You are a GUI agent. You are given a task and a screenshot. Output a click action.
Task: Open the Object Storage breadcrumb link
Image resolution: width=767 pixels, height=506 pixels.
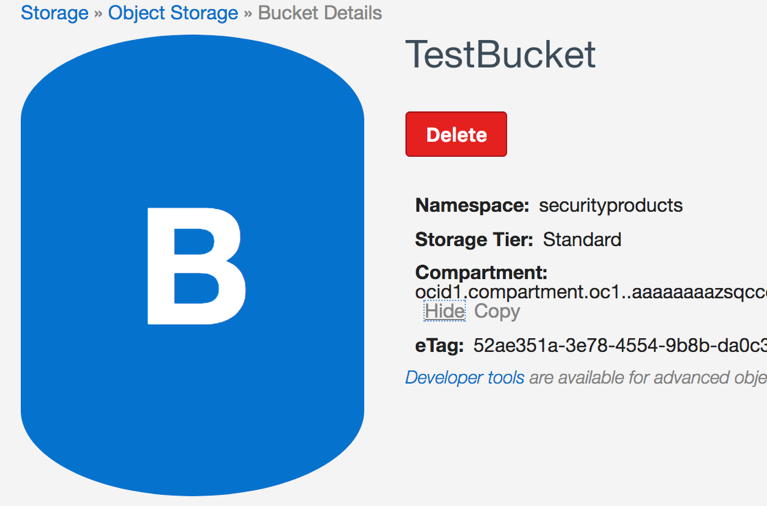(173, 14)
